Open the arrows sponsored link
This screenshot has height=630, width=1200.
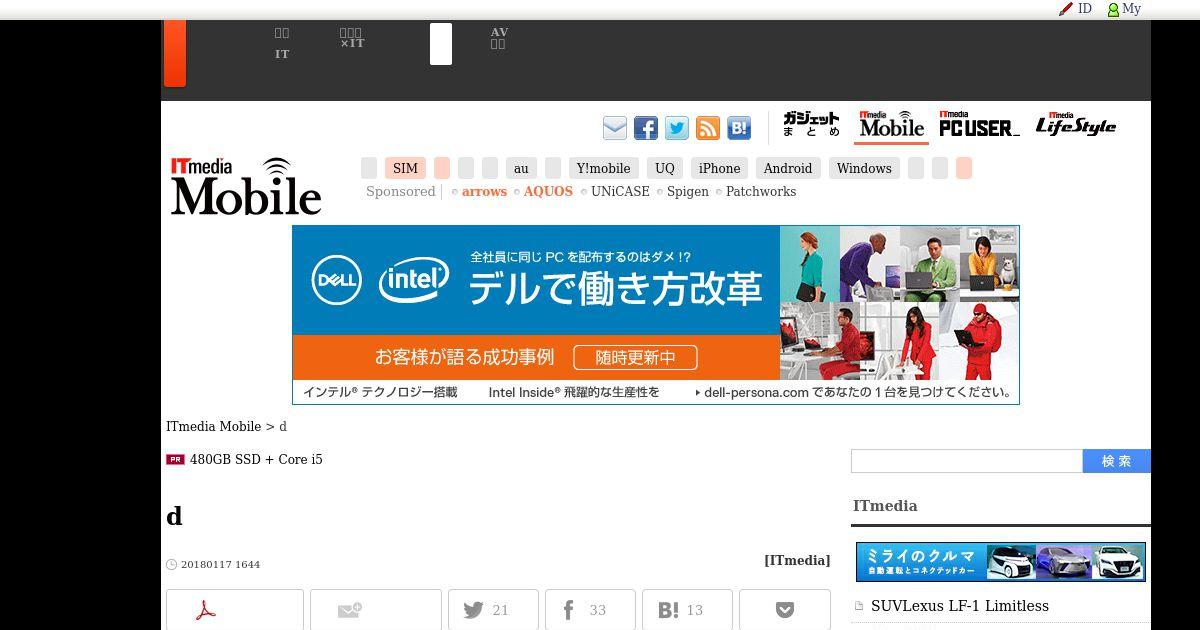tap(484, 191)
